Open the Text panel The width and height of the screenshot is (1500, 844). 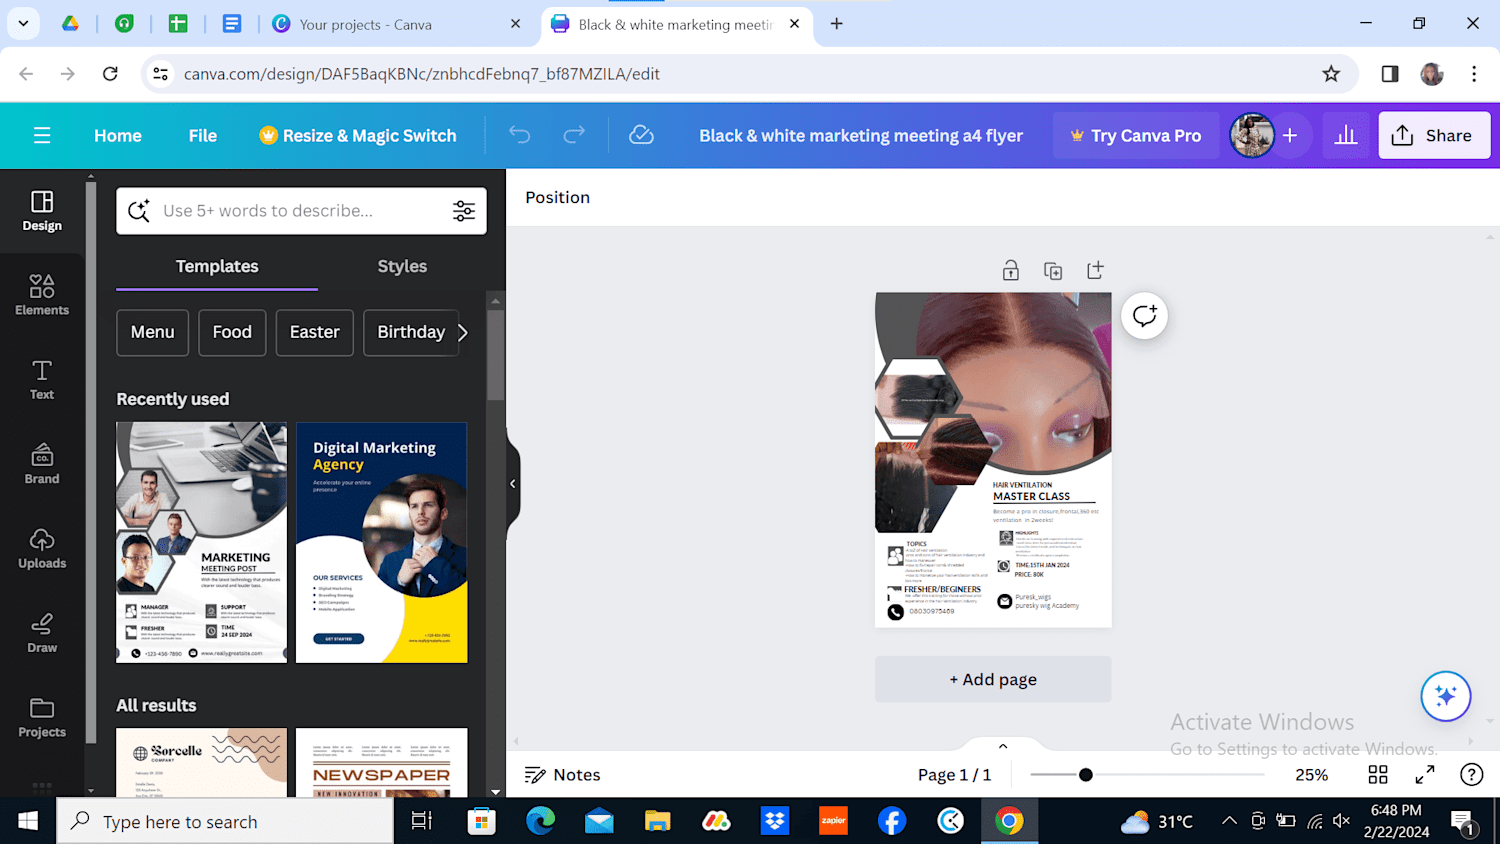(x=42, y=380)
